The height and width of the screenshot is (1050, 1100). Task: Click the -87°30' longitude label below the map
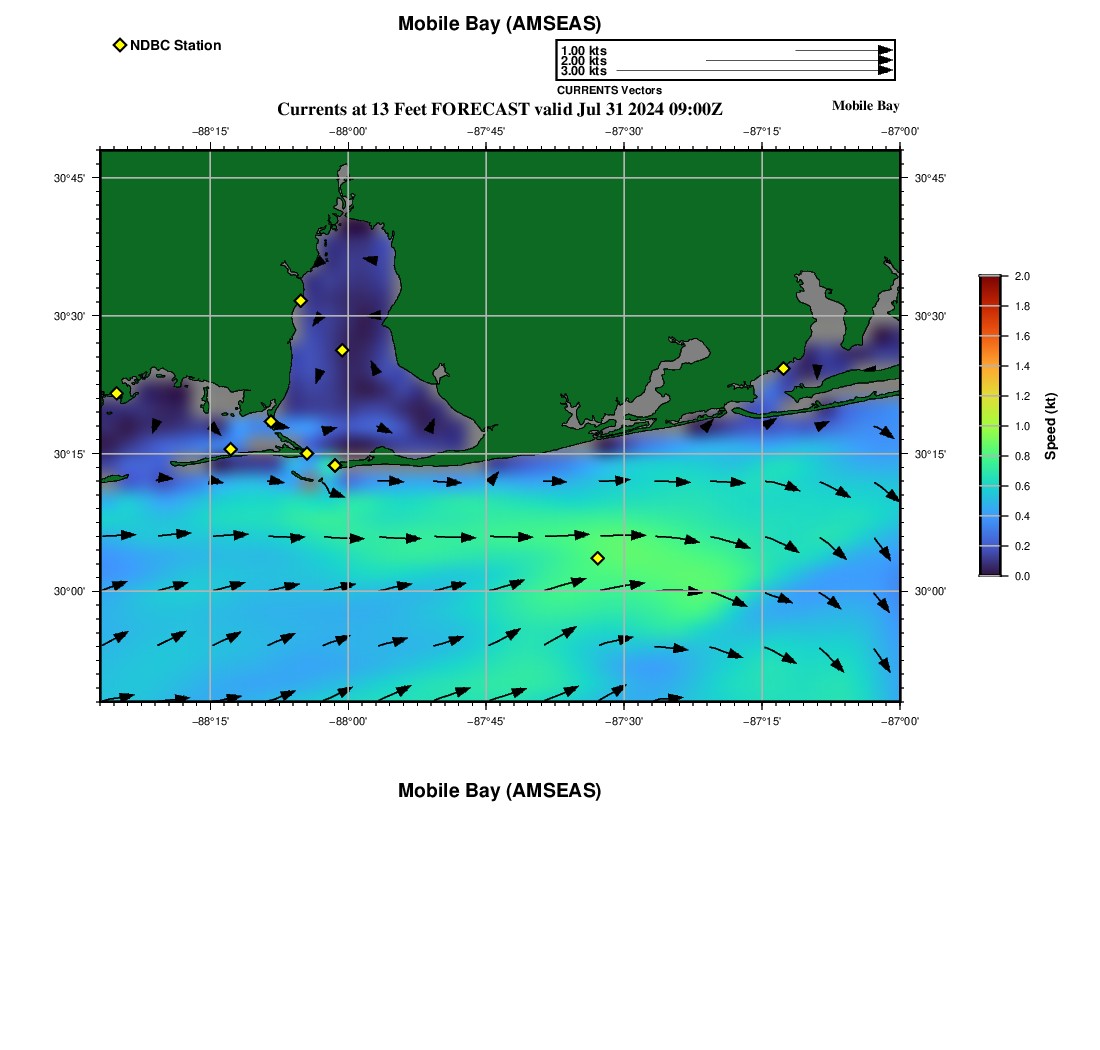[x=624, y=720]
